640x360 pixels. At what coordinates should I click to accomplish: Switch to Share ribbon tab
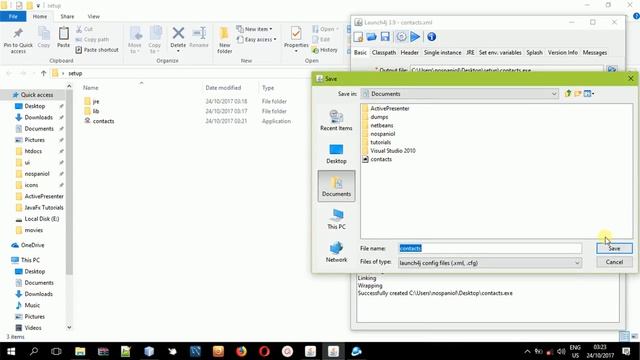coord(67,16)
